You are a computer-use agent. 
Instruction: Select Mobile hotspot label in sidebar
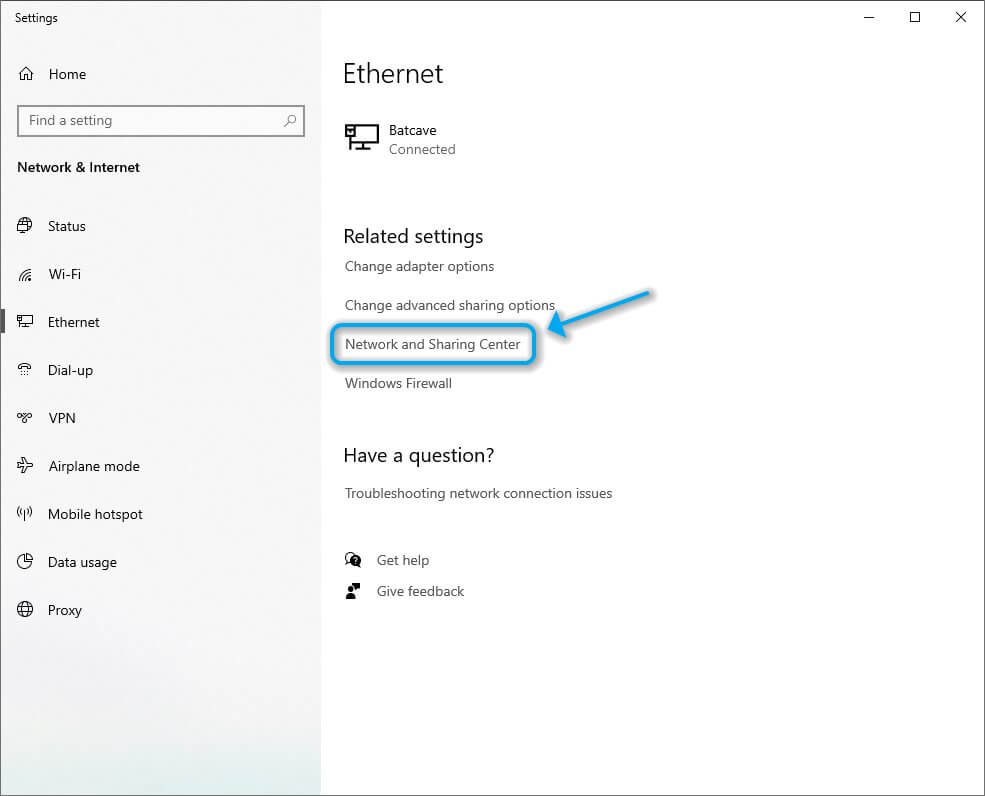tap(95, 515)
